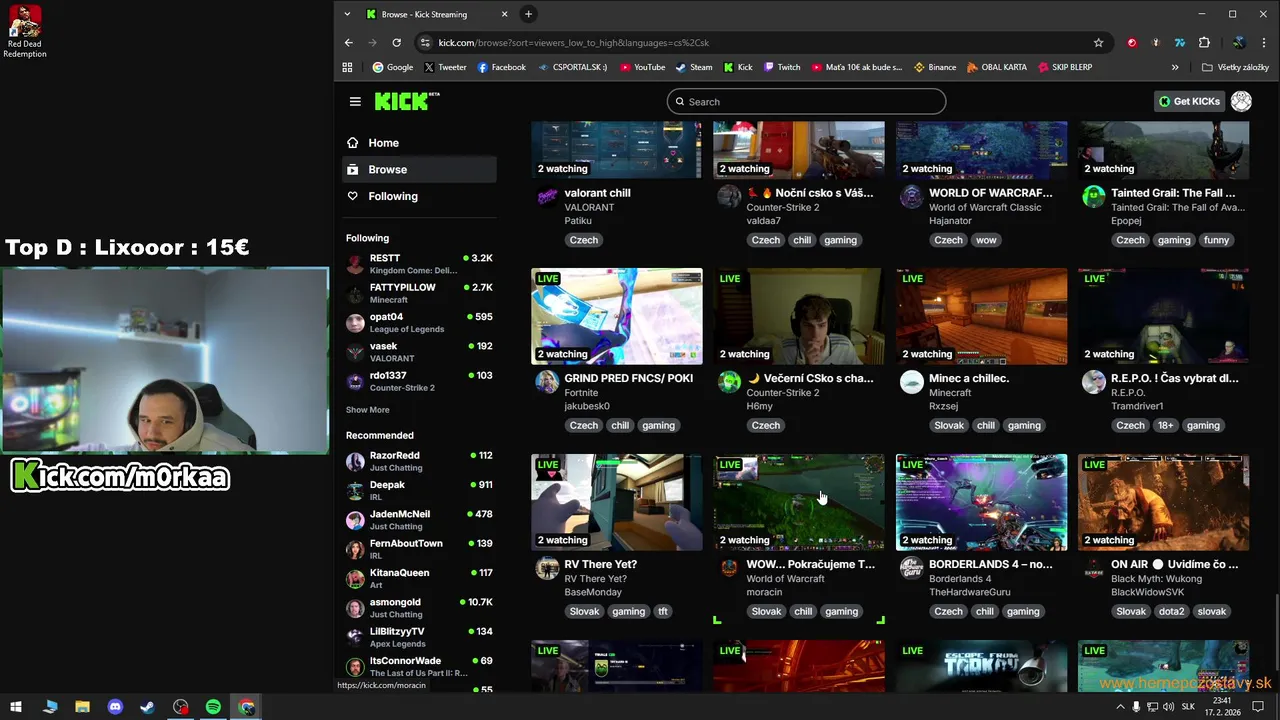Click Epopej channel avatar
Viewport: 1280px width, 720px height.
coord(1094,196)
